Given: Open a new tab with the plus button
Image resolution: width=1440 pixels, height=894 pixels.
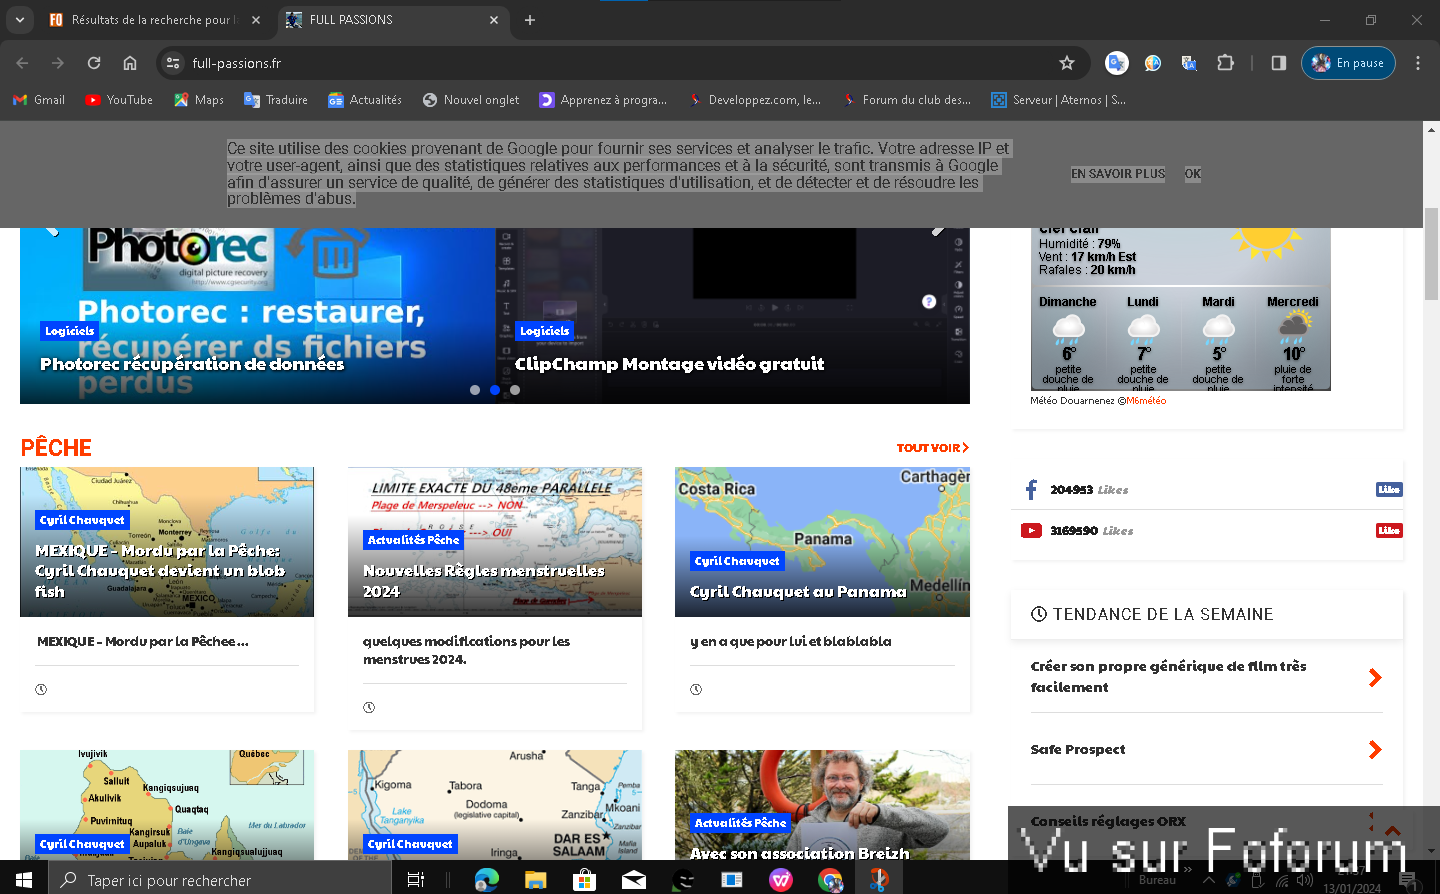Looking at the screenshot, I should coord(530,20).
